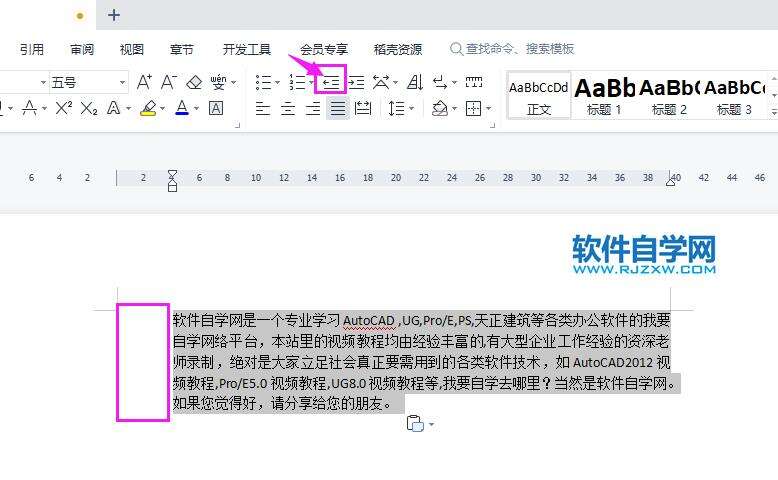Expand the borders dropdown arrow
Screen dimensions: 778x480
(x=489, y=108)
